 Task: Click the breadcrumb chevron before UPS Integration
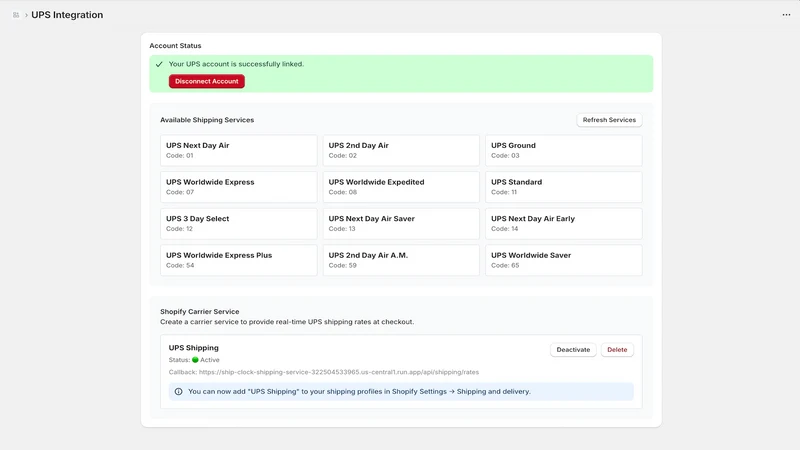26,15
